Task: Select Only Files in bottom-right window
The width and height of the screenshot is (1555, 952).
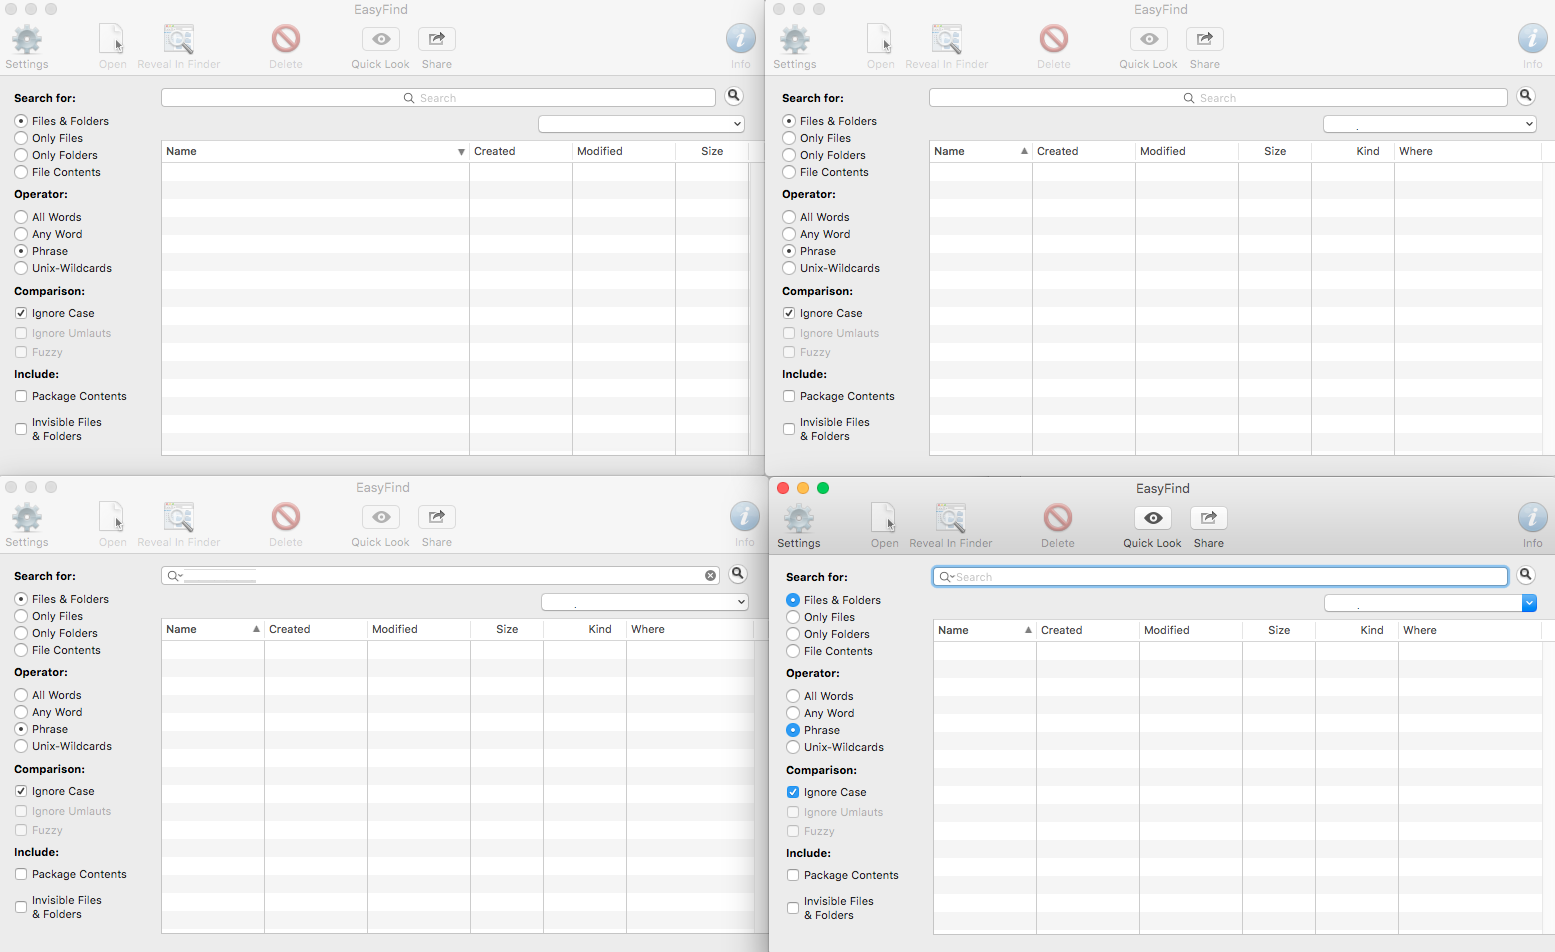Action: (x=793, y=617)
